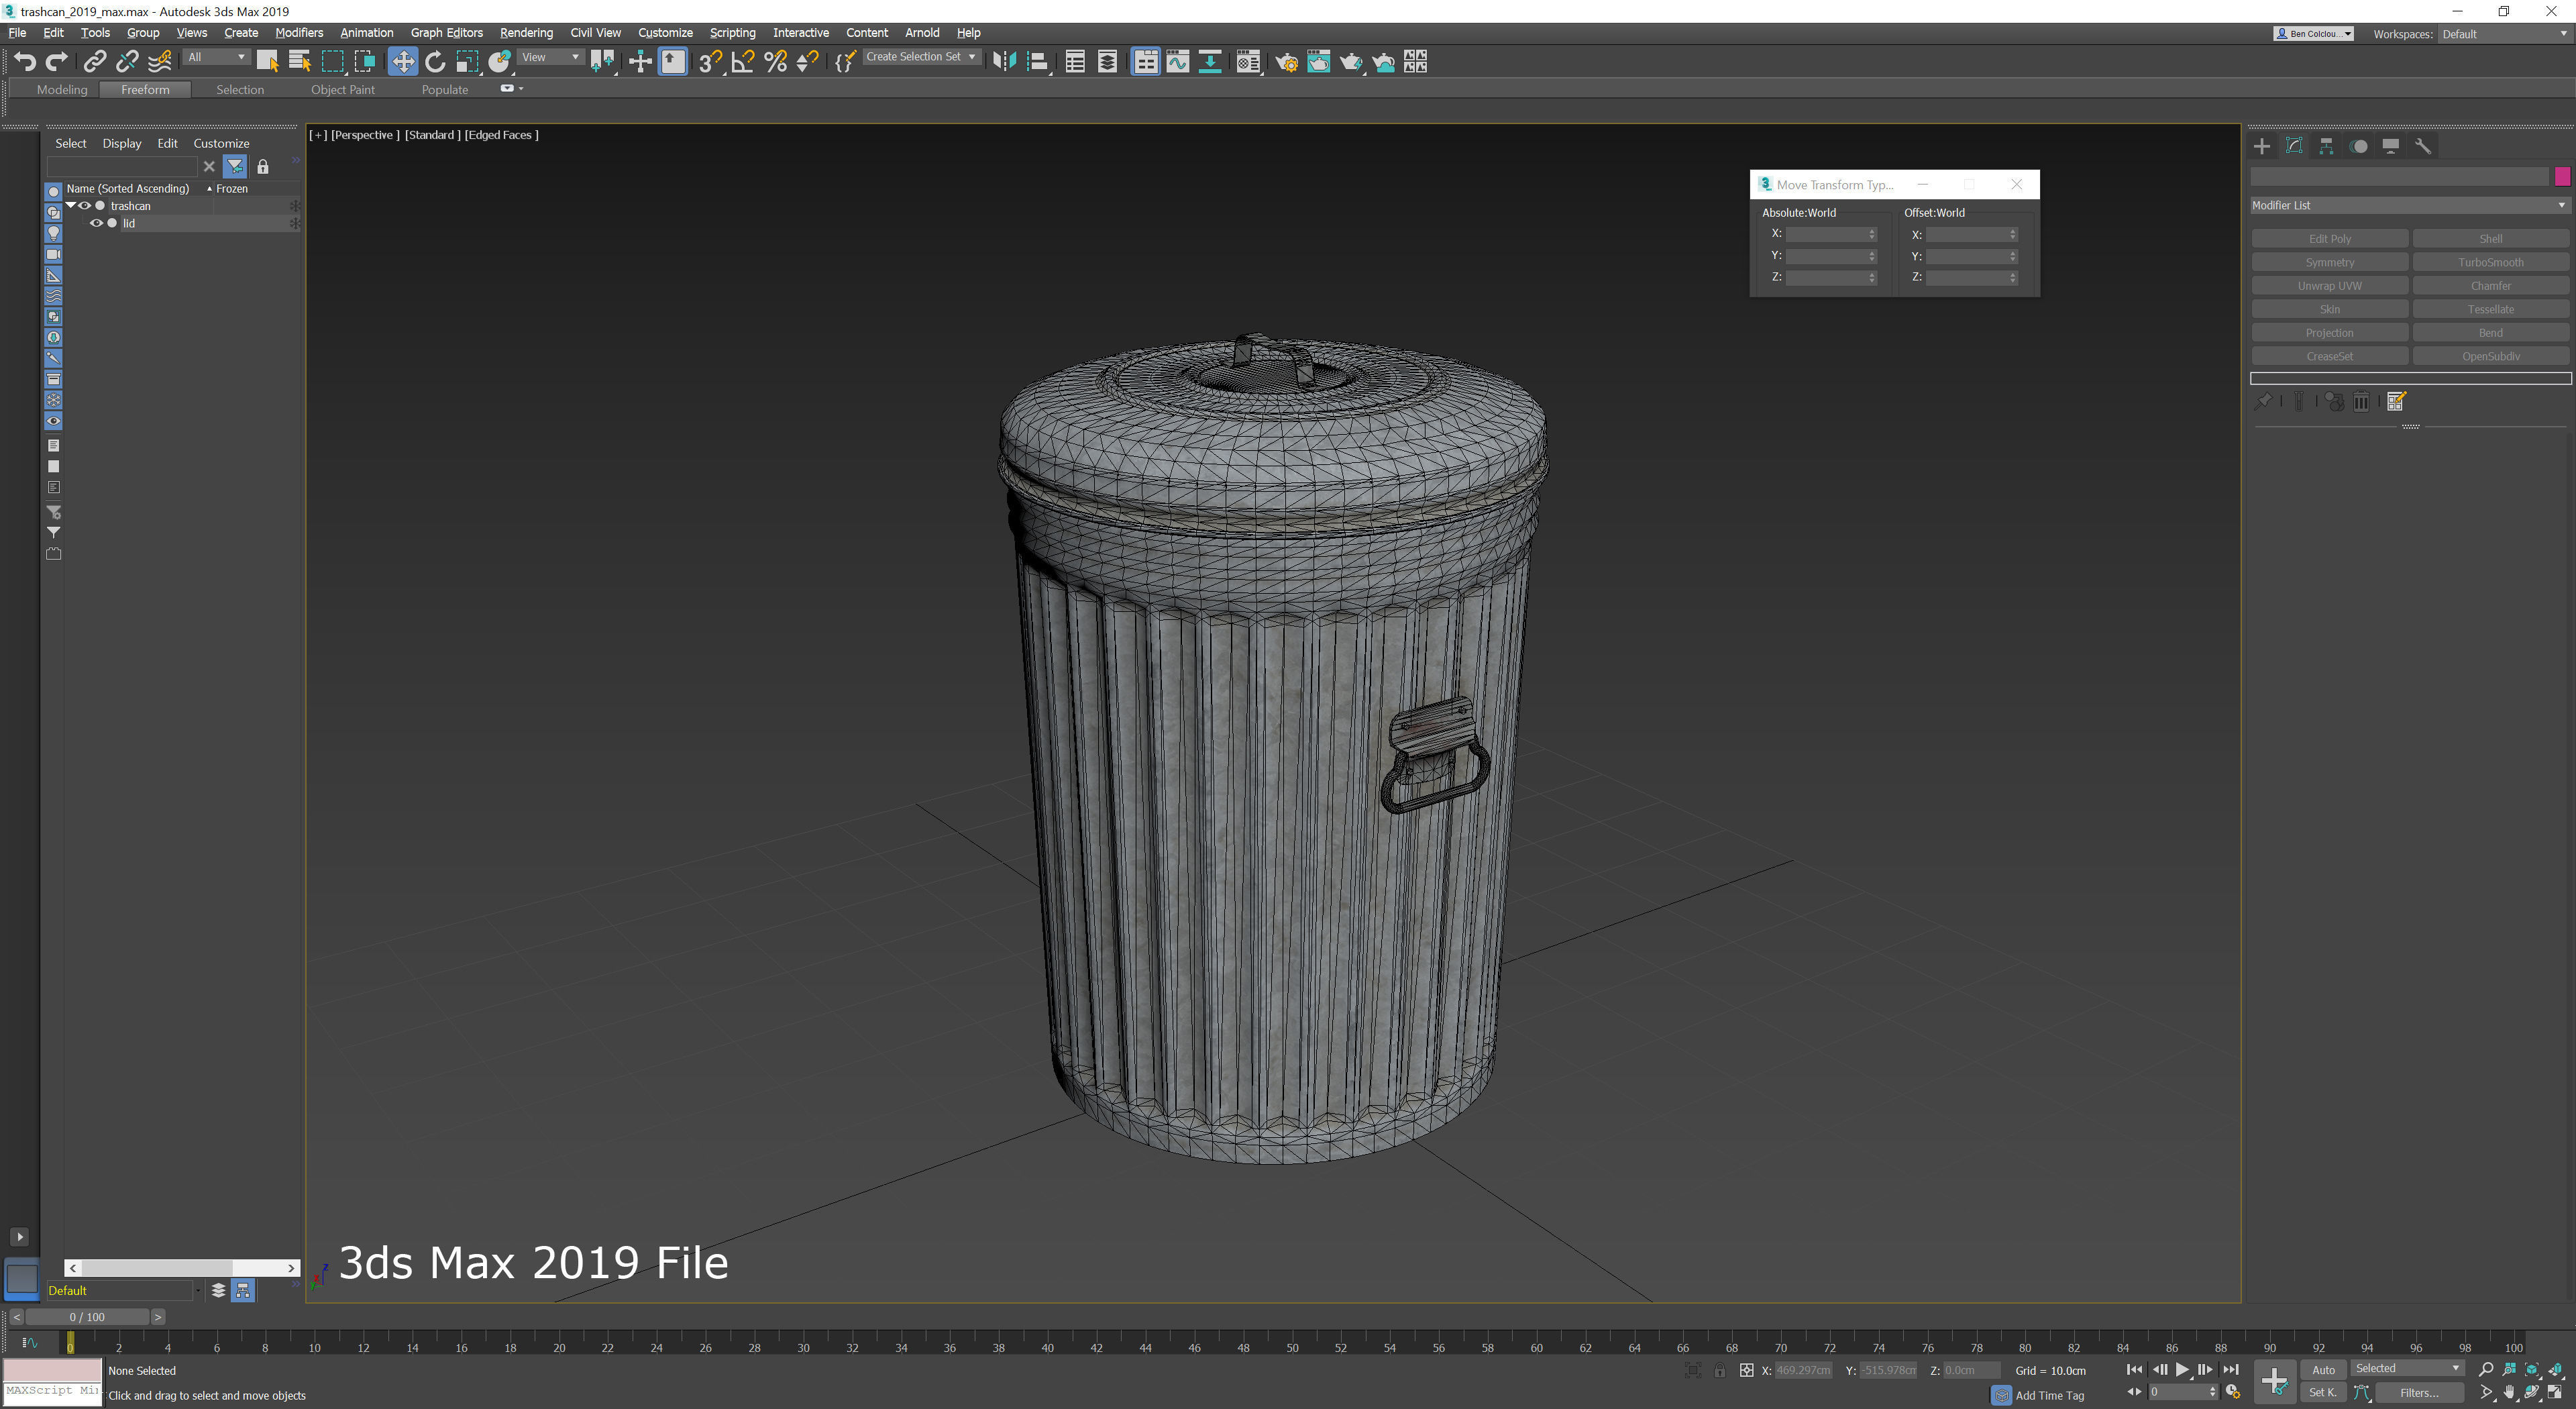Click the time slider showing 0 / 100
The width and height of the screenshot is (2576, 1409).
87,1317
